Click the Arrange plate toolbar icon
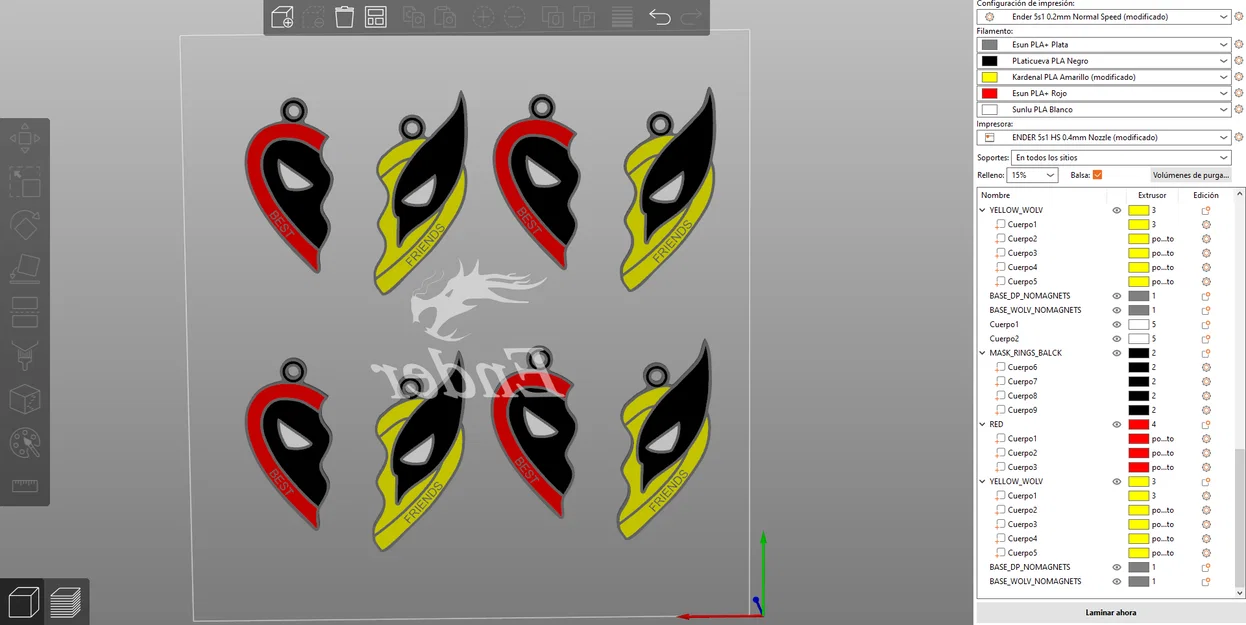This screenshot has width=1246, height=625. 376,17
